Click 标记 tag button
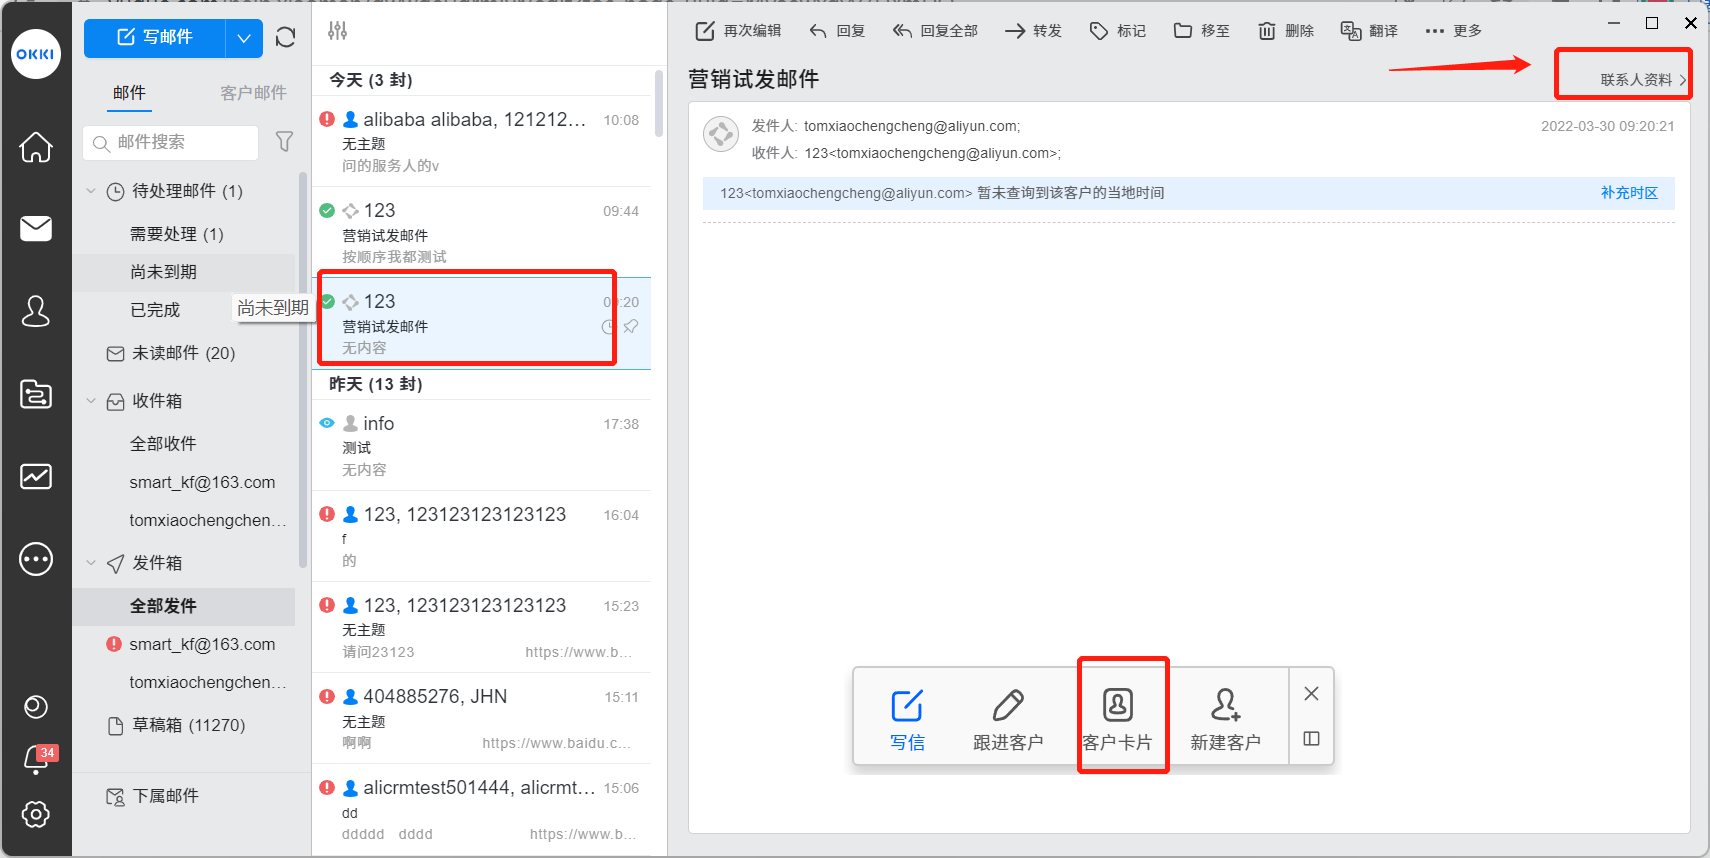 coord(1118,31)
